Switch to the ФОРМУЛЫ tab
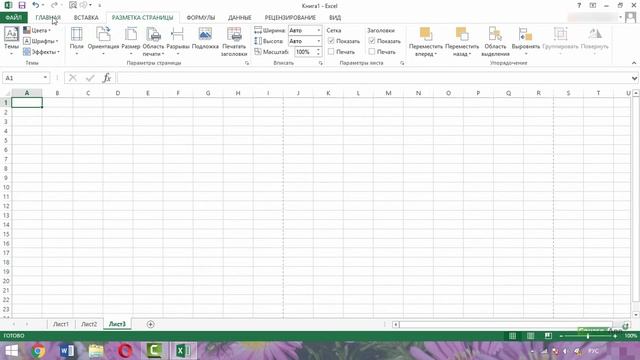Viewport: 640px width, 360px height. (x=200, y=18)
